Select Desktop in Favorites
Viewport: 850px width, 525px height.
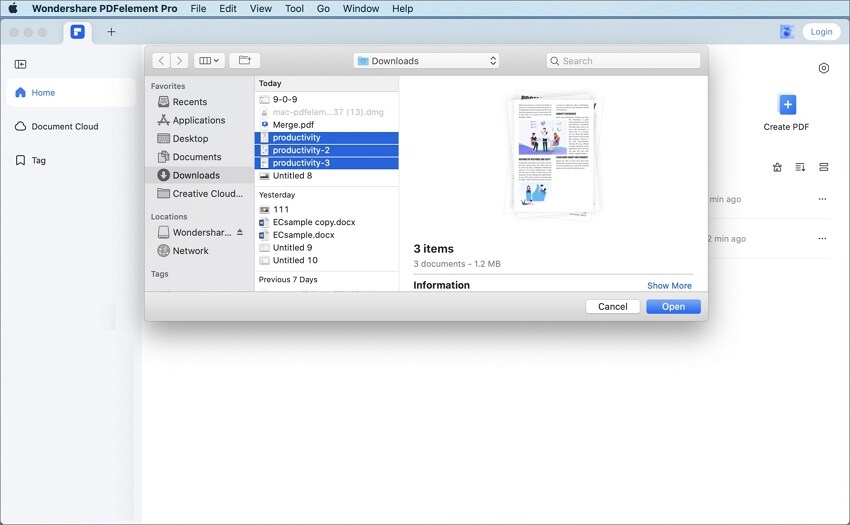pos(199,139)
